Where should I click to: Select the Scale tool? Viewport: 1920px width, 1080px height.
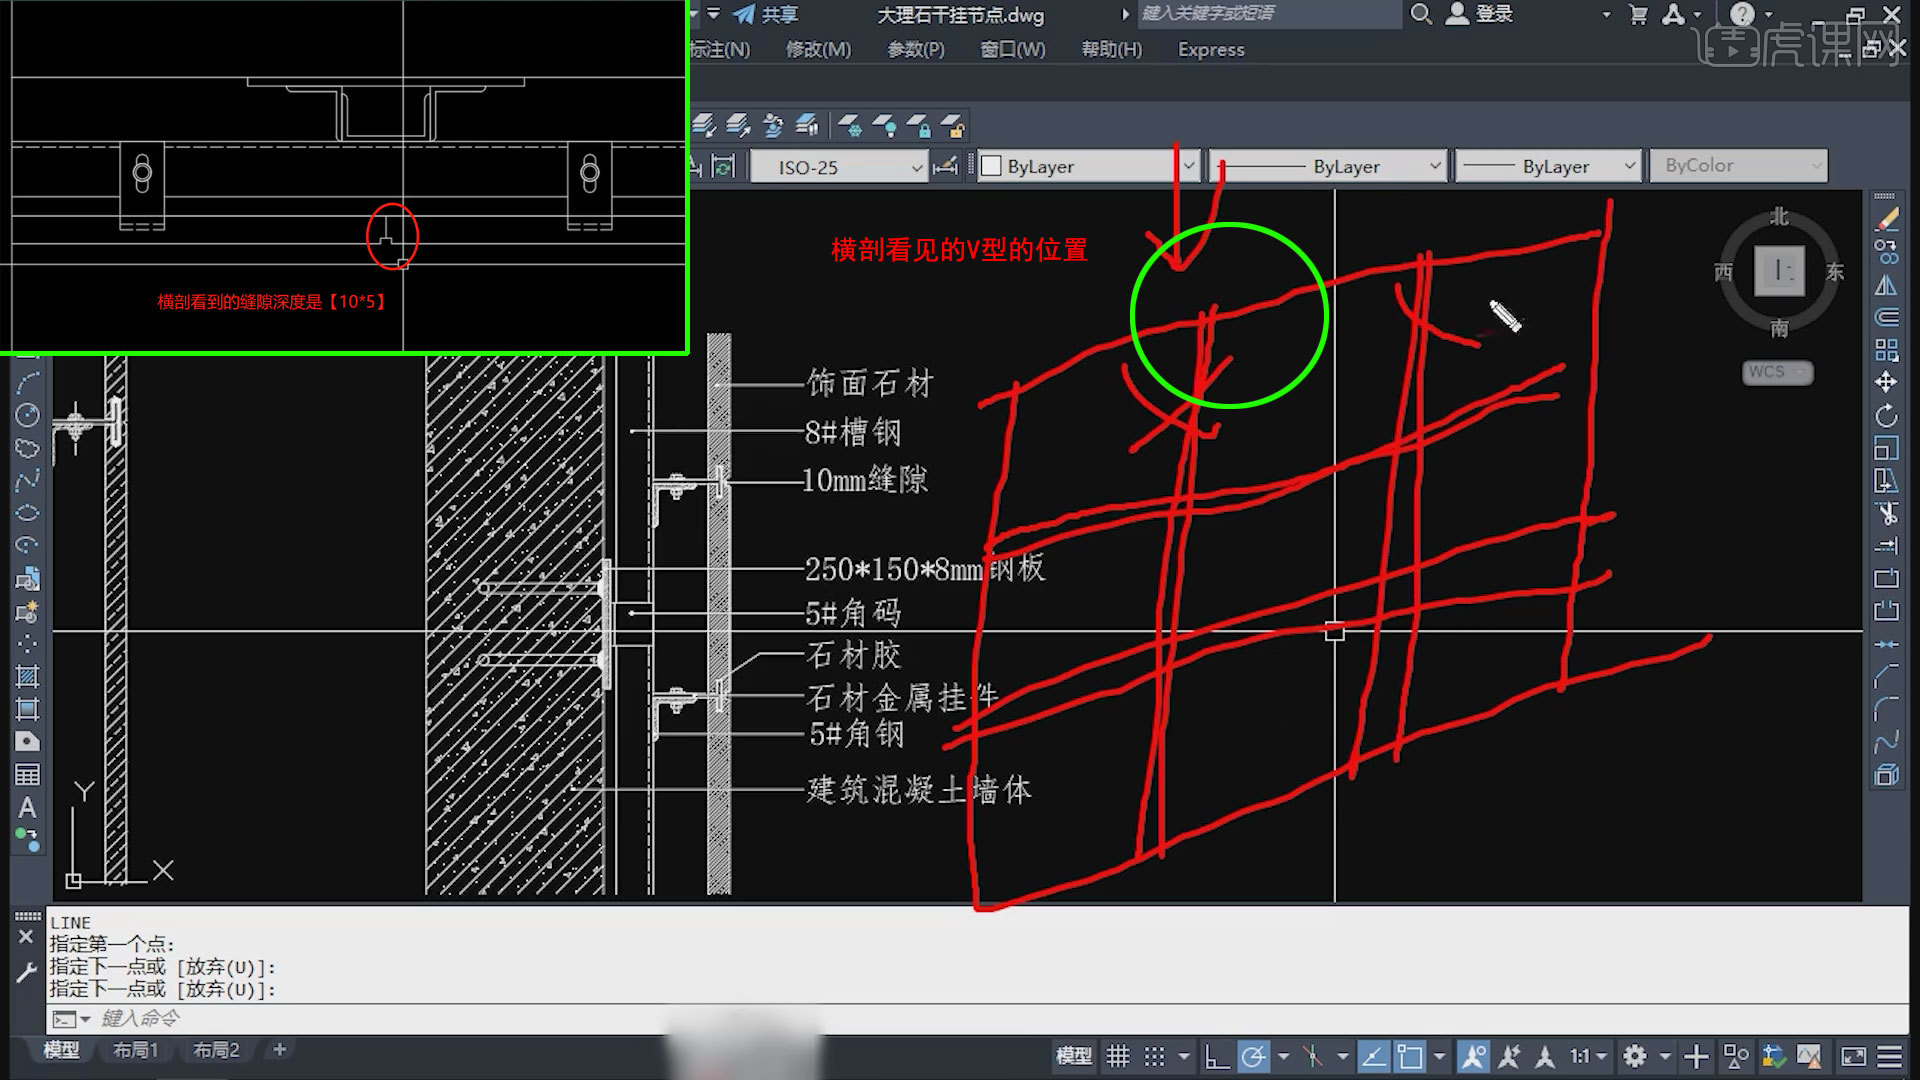pos(1886,448)
